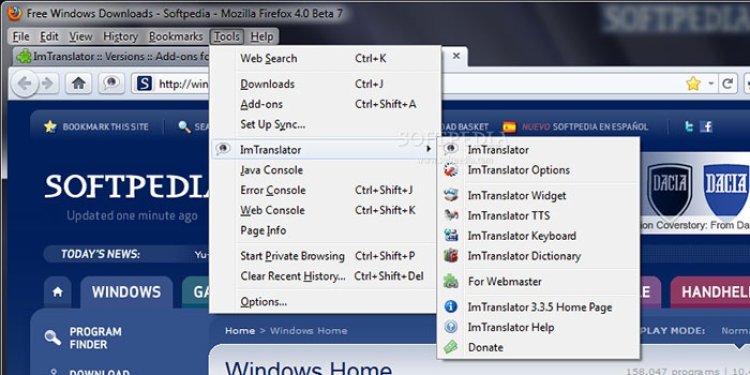Open Options from Tools menu
Screen dimensions: 750x375
325,302
